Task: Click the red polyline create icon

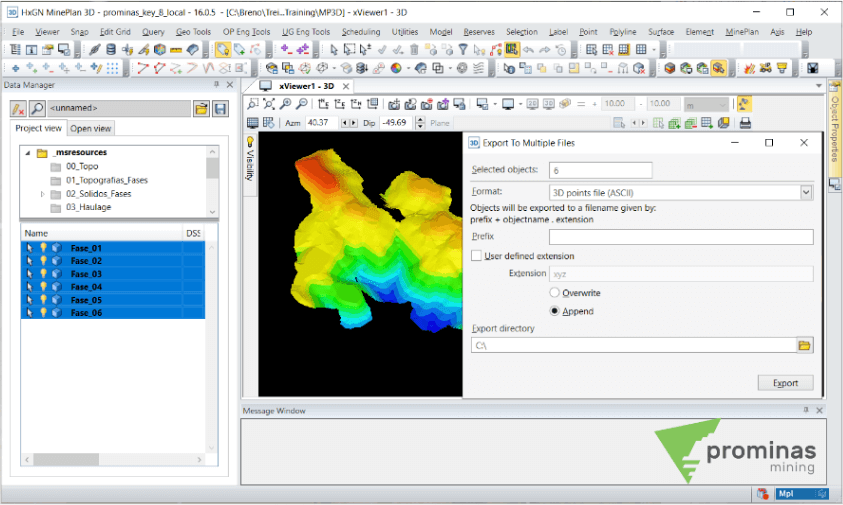Action: coord(142,68)
